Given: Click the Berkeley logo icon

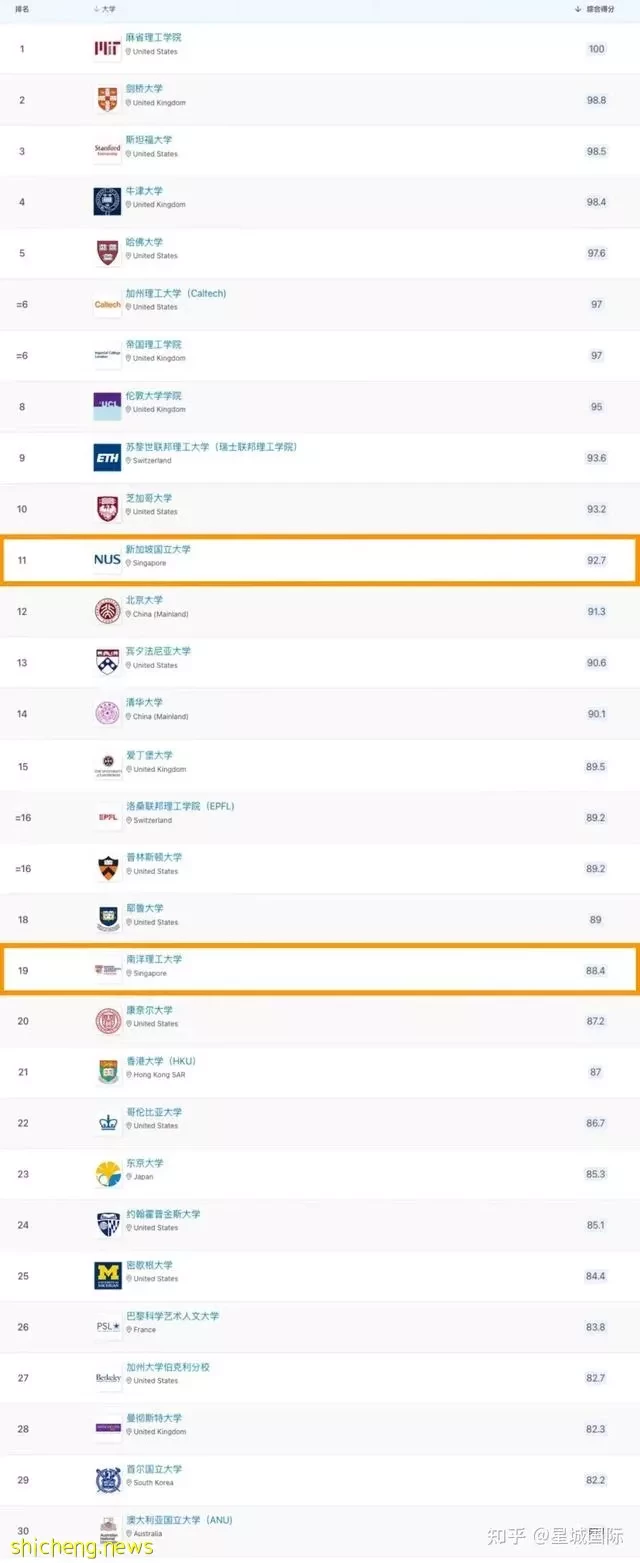Looking at the screenshot, I should point(107,1377).
